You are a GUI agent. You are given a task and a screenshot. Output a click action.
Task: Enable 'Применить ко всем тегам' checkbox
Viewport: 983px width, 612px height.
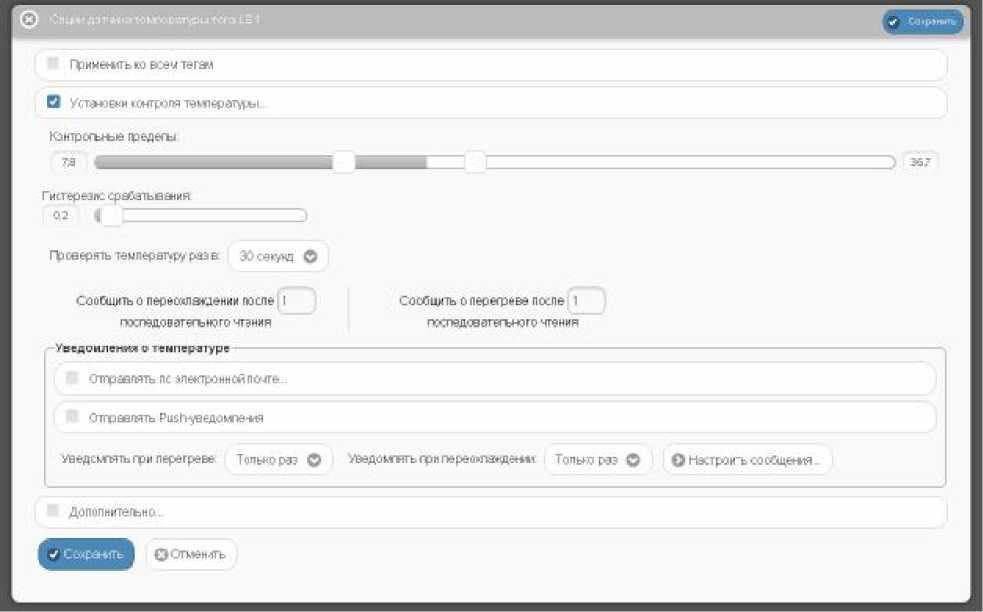[x=53, y=63]
